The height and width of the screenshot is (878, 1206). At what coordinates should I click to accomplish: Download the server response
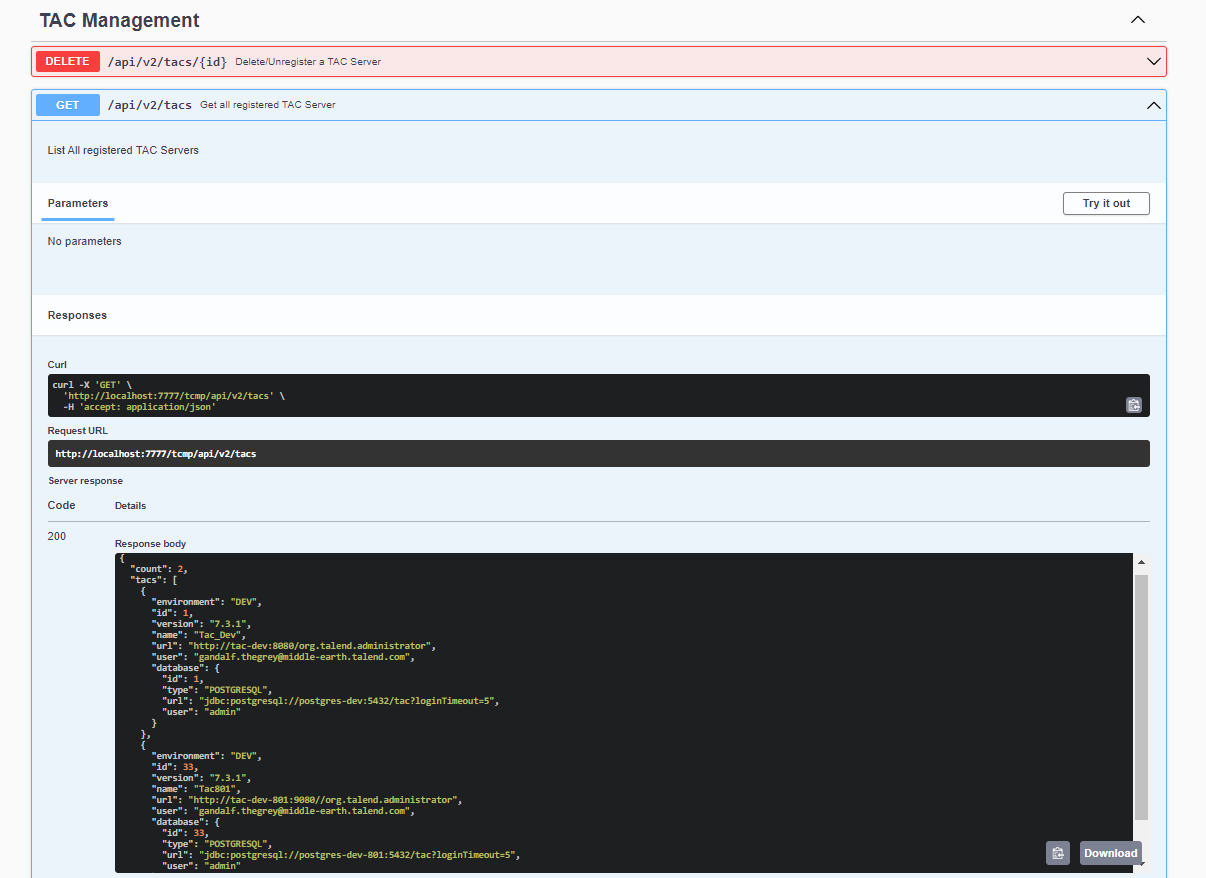click(1110, 852)
